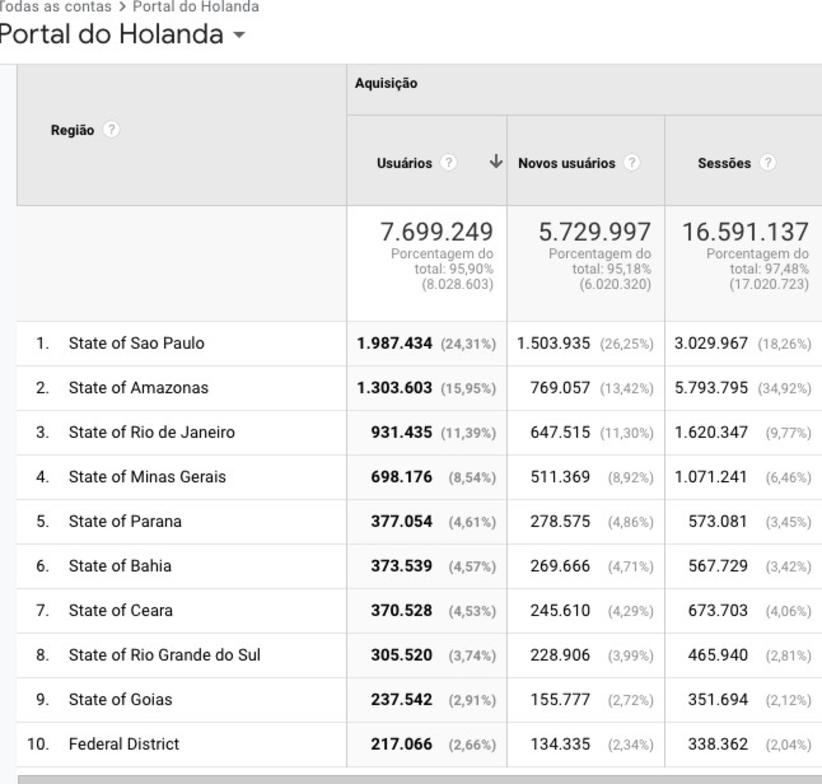Click the help icon beside Novos usuários
The image size is (822, 784).
click(631, 163)
